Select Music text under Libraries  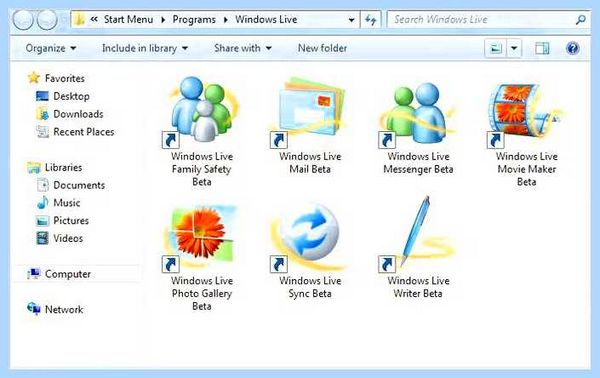(x=67, y=203)
